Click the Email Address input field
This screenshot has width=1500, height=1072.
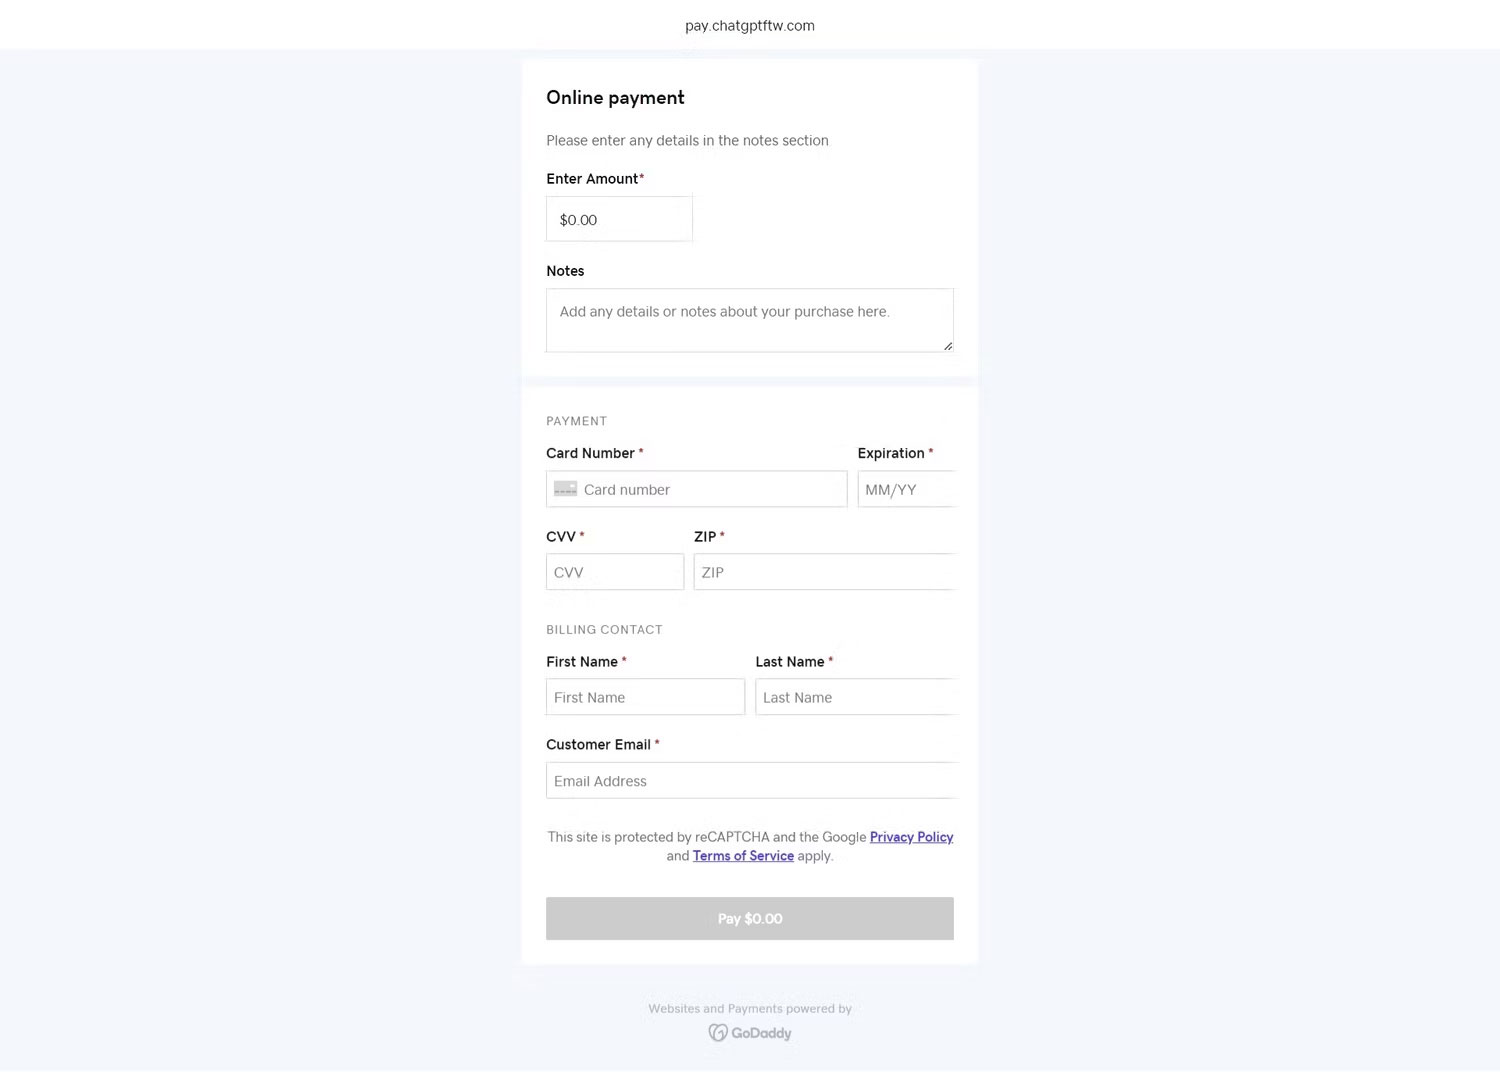750,781
